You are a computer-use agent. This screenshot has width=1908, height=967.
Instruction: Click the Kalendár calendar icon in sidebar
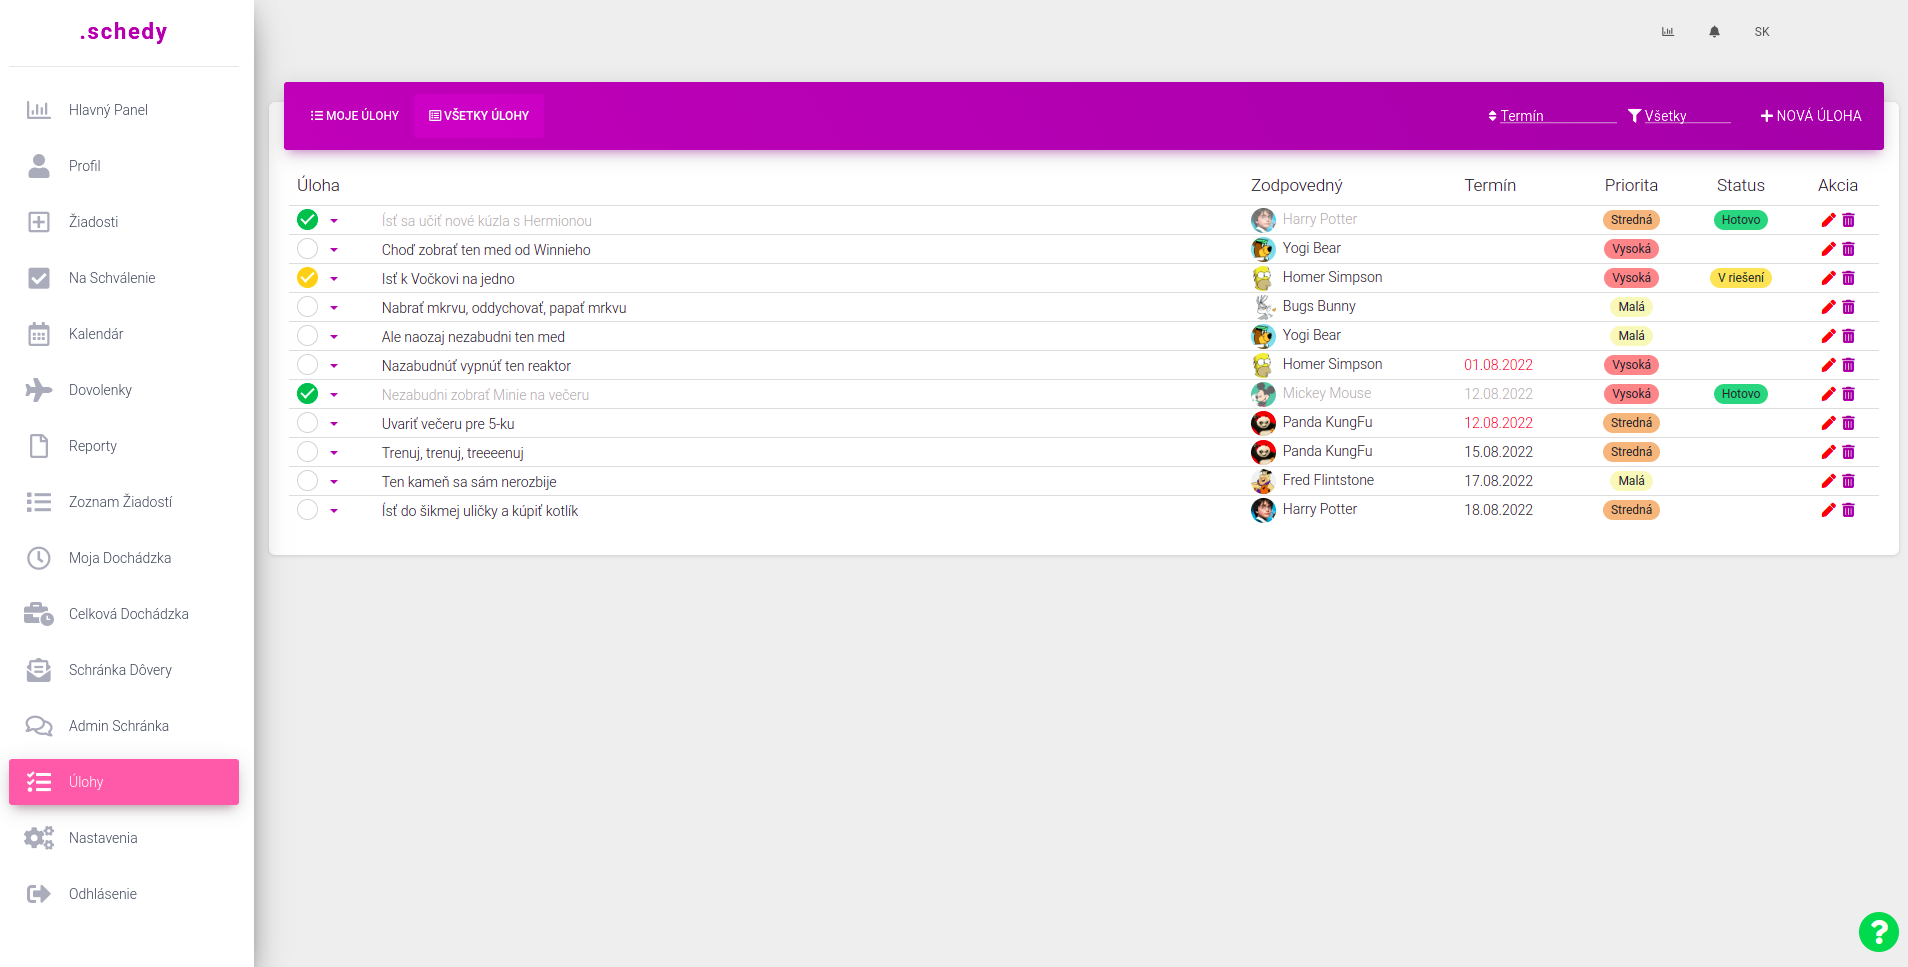39,334
